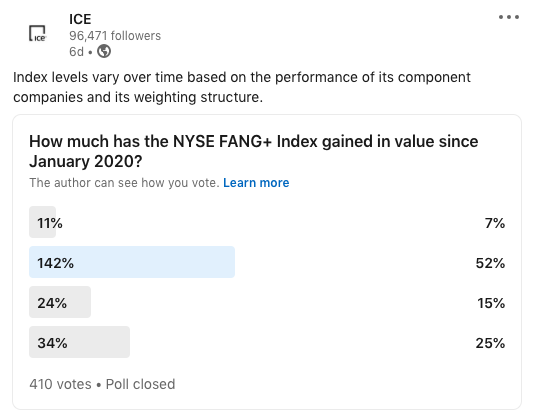The image size is (534, 414).
Task: Click the post text about index levels
Action: (x=241, y=87)
